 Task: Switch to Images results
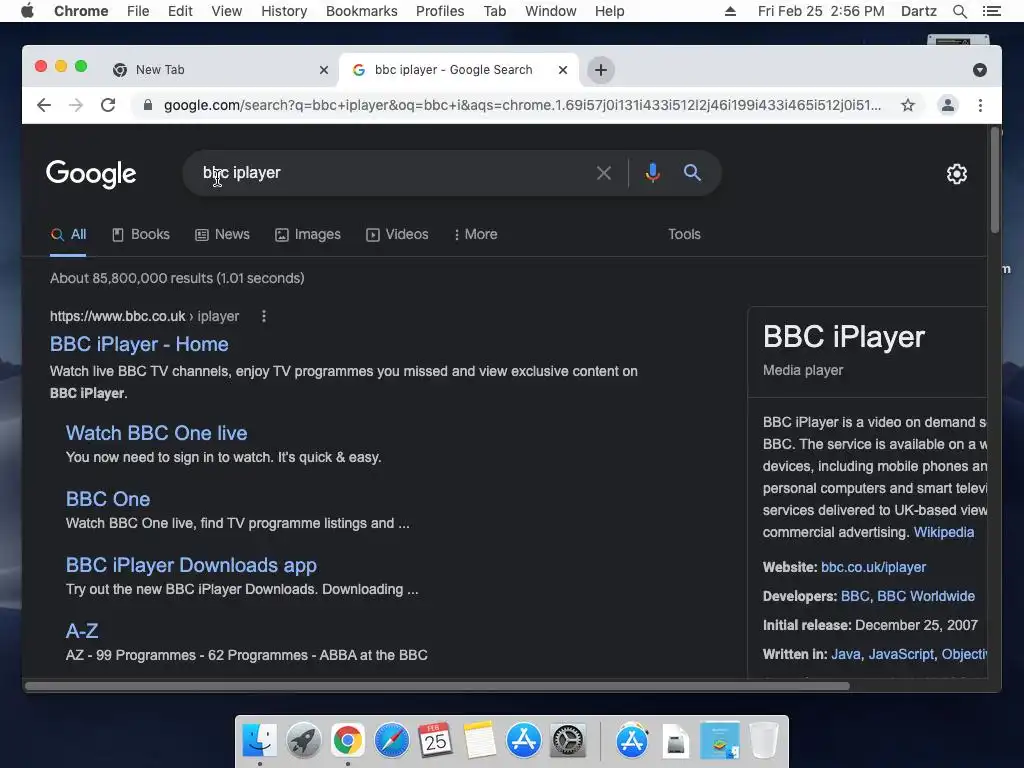[308, 234]
